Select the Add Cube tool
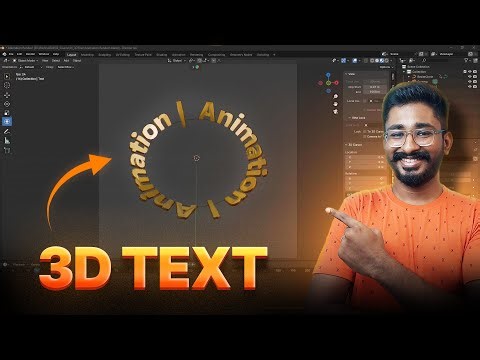This screenshot has width=480, height=360. [7, 150]
